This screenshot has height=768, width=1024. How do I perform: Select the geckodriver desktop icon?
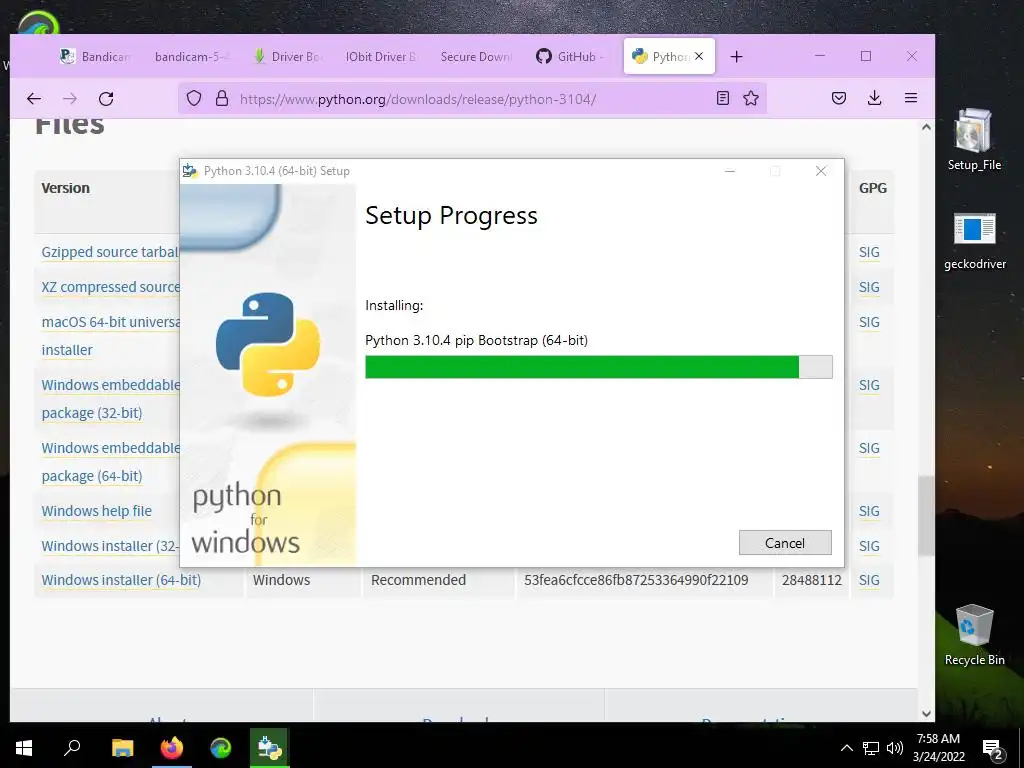(x=974, y=241)
